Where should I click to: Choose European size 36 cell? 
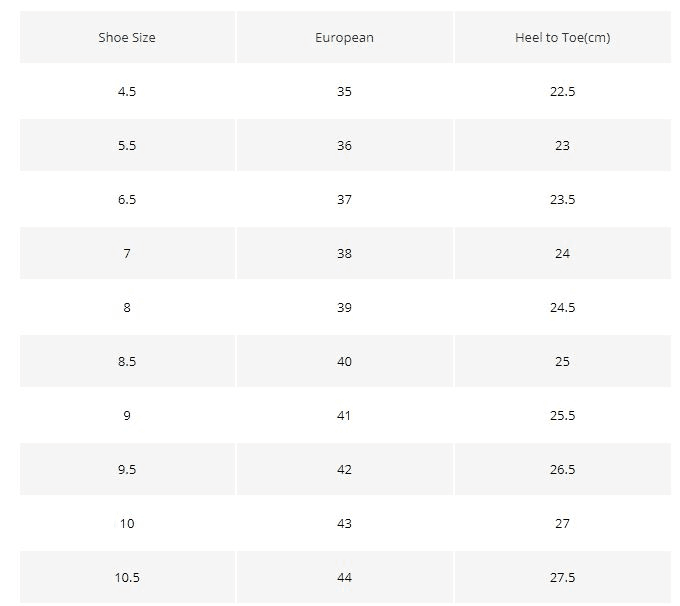pos(344,146)
